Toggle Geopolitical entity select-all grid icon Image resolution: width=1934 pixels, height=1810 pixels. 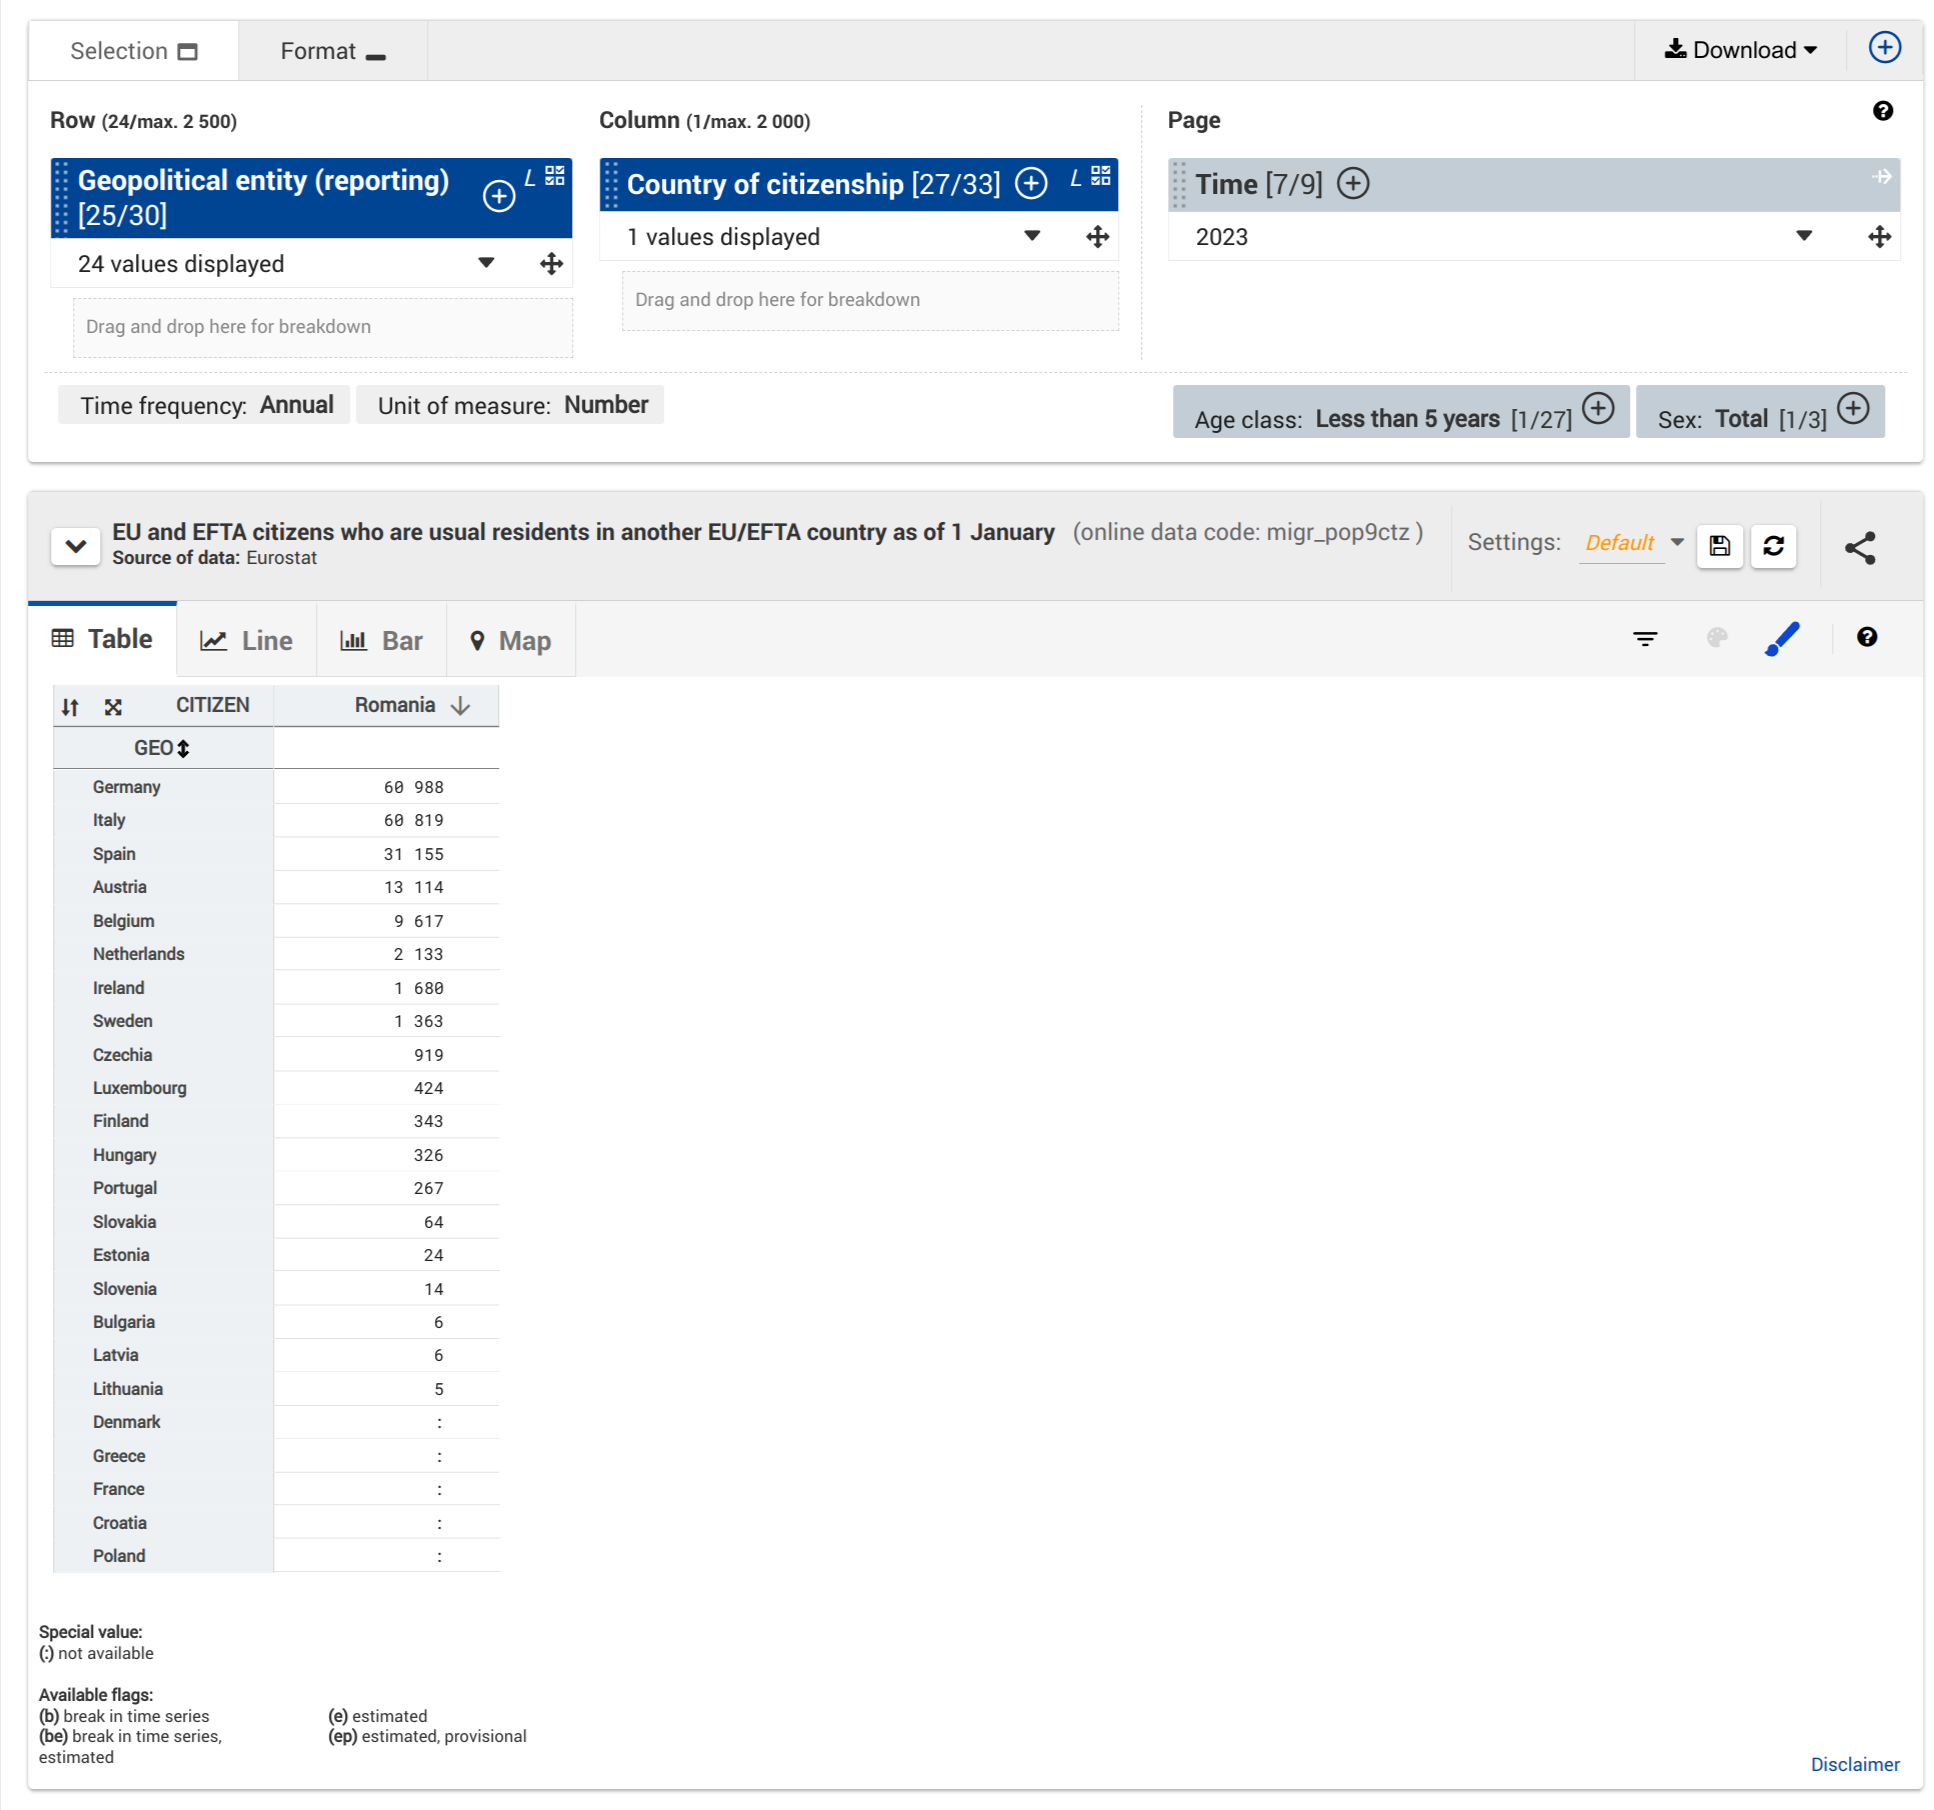tap(555, 176)
